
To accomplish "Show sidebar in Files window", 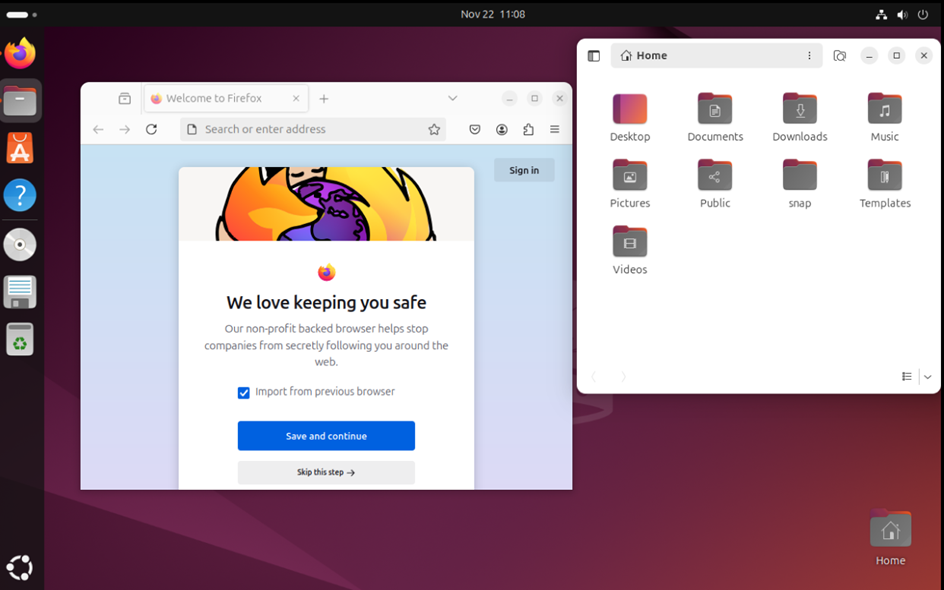I will tap(594, 56).
